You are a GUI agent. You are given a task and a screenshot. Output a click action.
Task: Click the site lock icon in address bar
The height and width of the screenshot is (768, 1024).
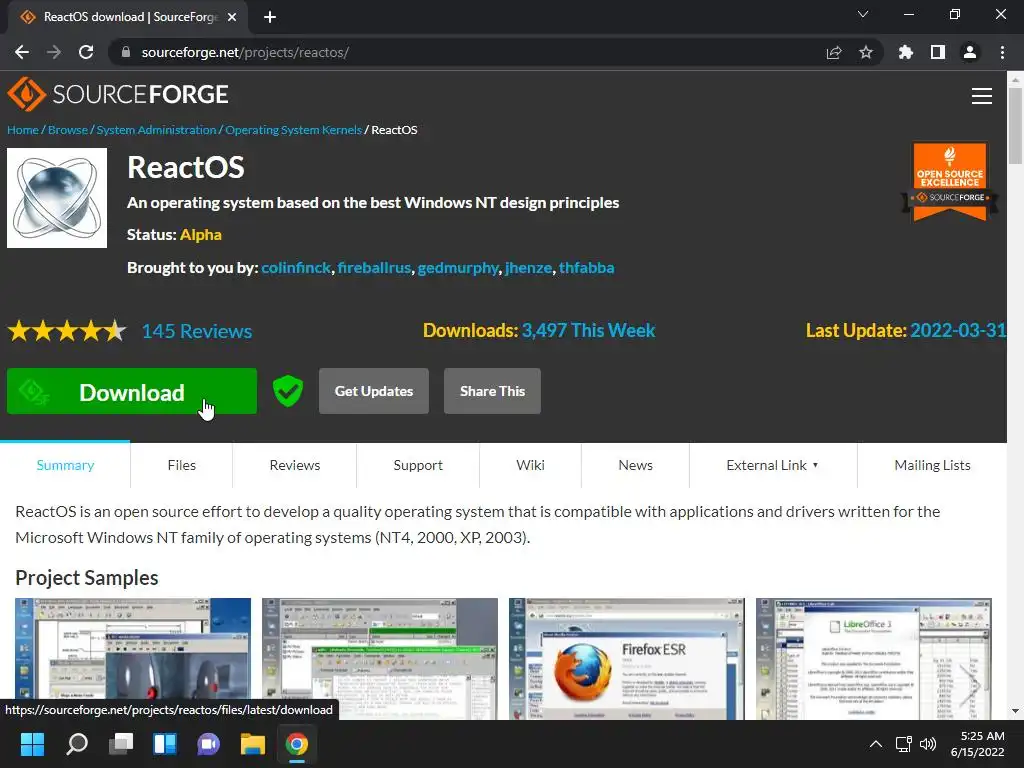(126, 52)
